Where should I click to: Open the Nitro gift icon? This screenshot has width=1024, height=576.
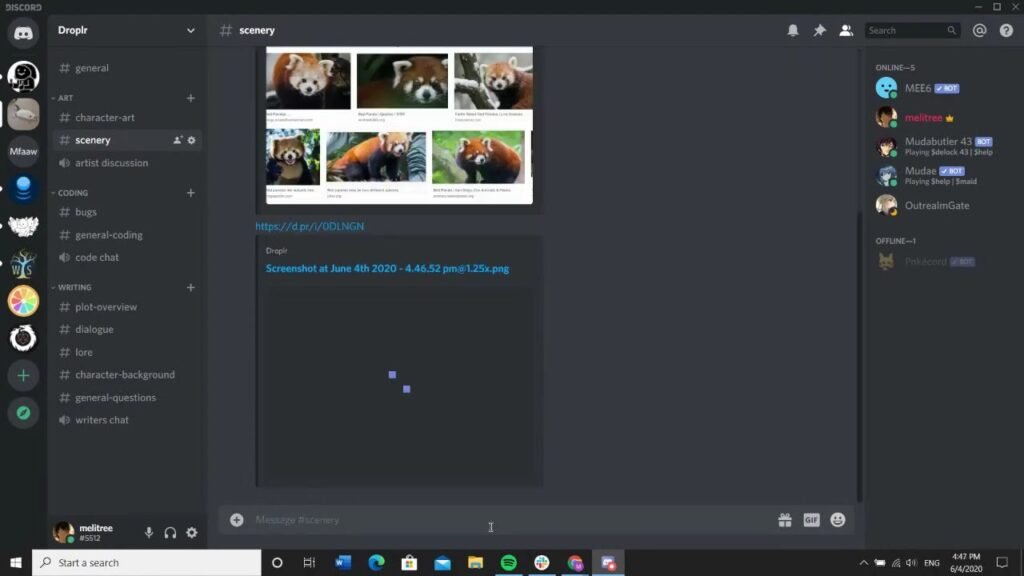[785, 520]
